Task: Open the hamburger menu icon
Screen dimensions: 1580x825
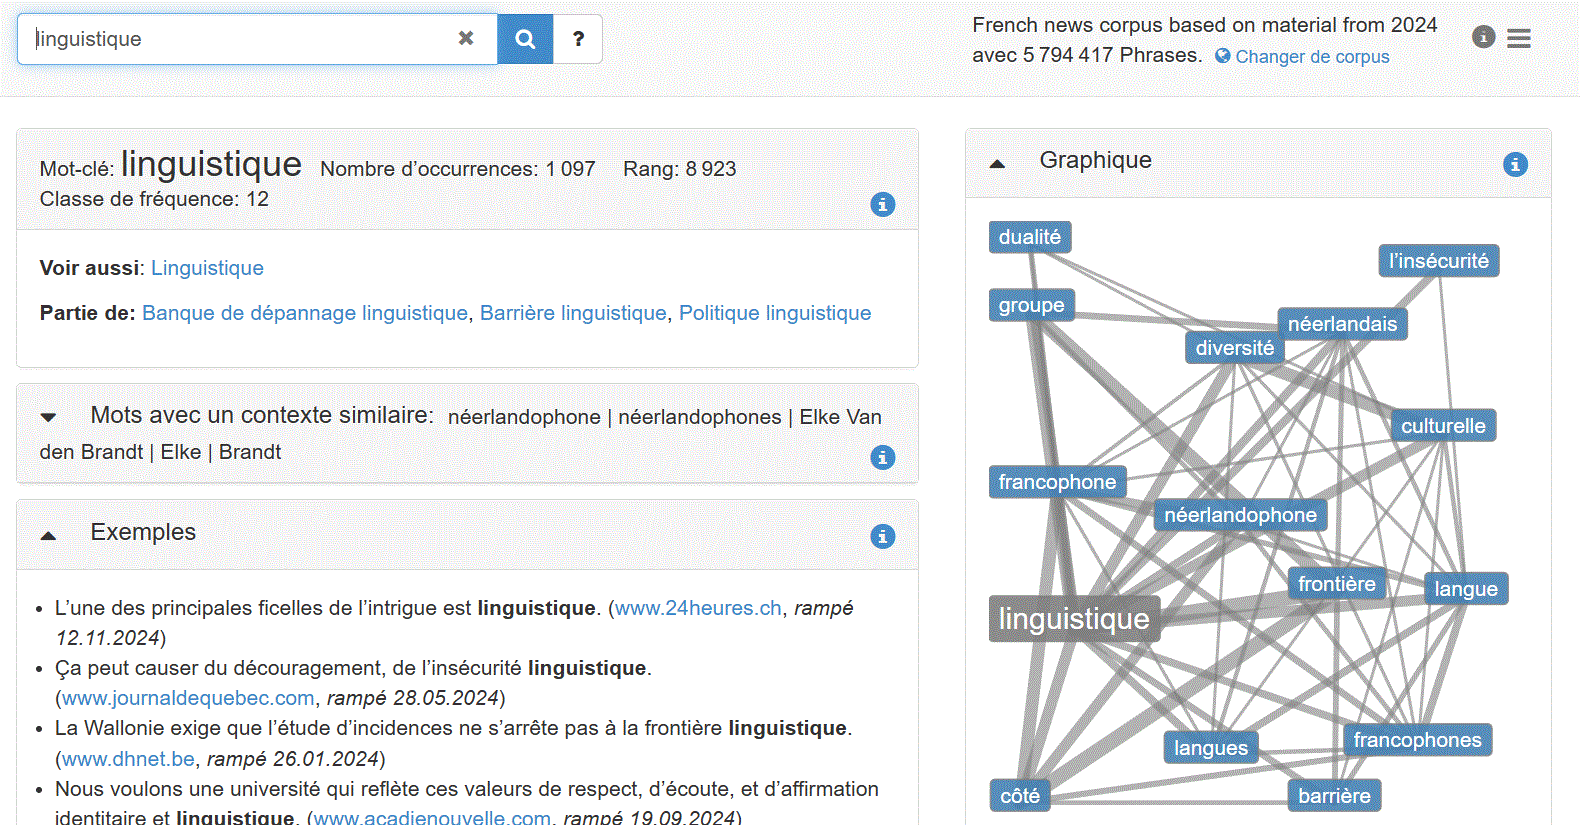Action: click(x=1519, y=38)
